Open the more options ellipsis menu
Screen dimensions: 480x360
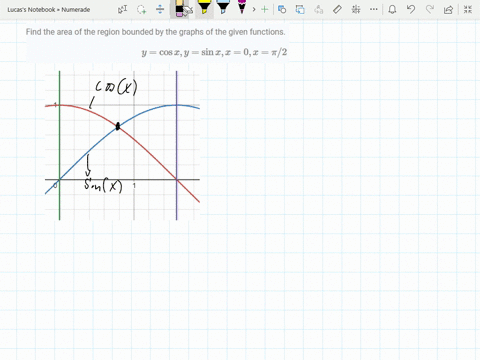[x=374, y=9]
